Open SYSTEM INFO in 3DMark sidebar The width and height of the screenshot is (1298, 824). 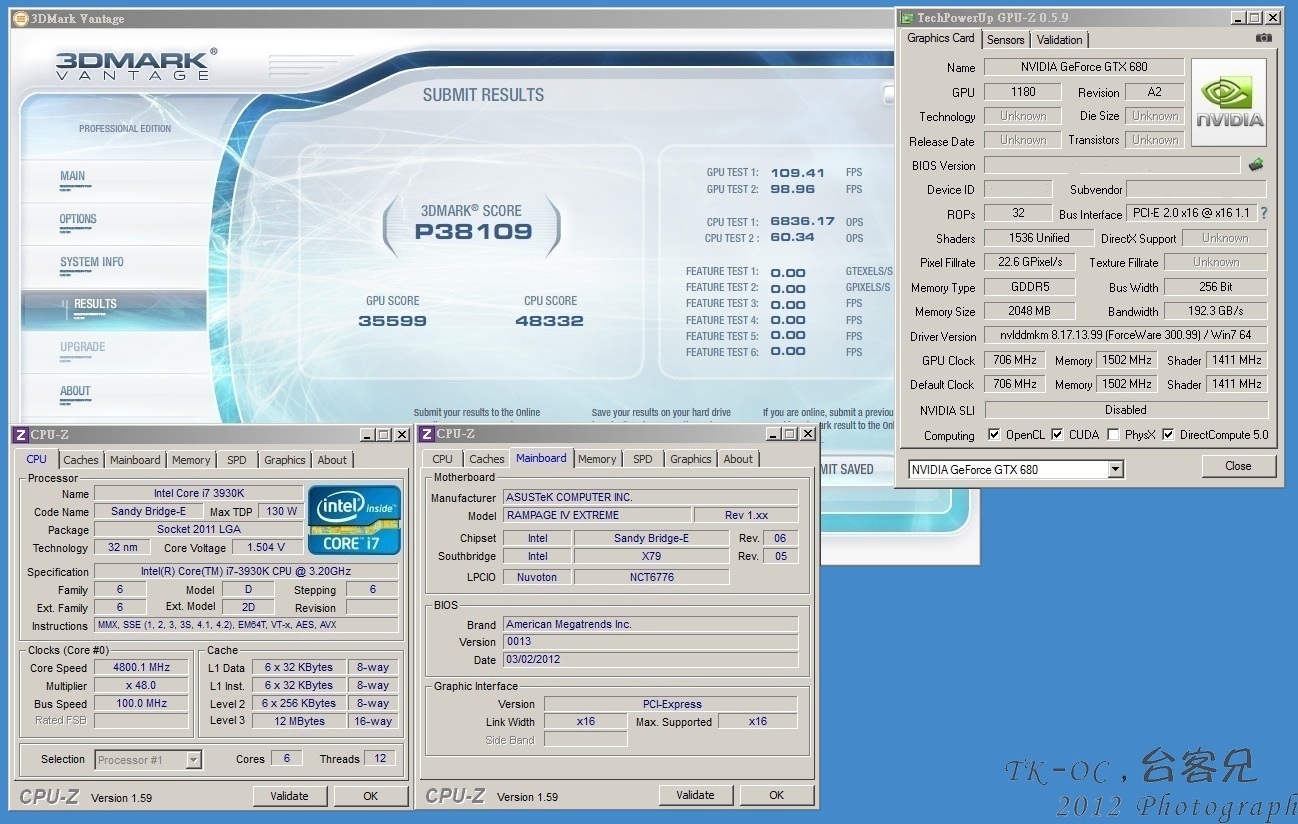pos(92,262)
